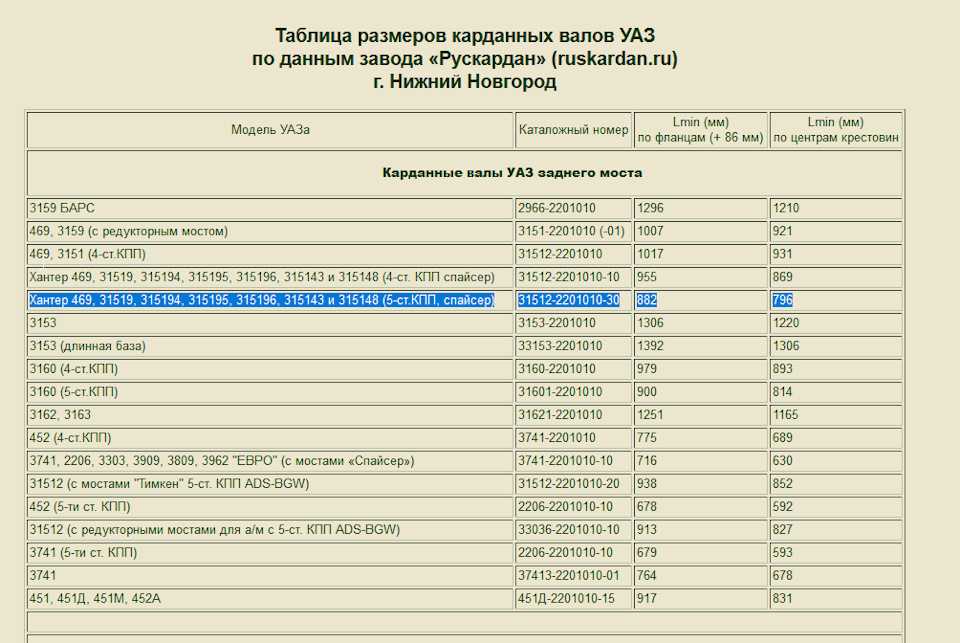
Task: Click value '955' in the flange column
Action: coord(647,277)
